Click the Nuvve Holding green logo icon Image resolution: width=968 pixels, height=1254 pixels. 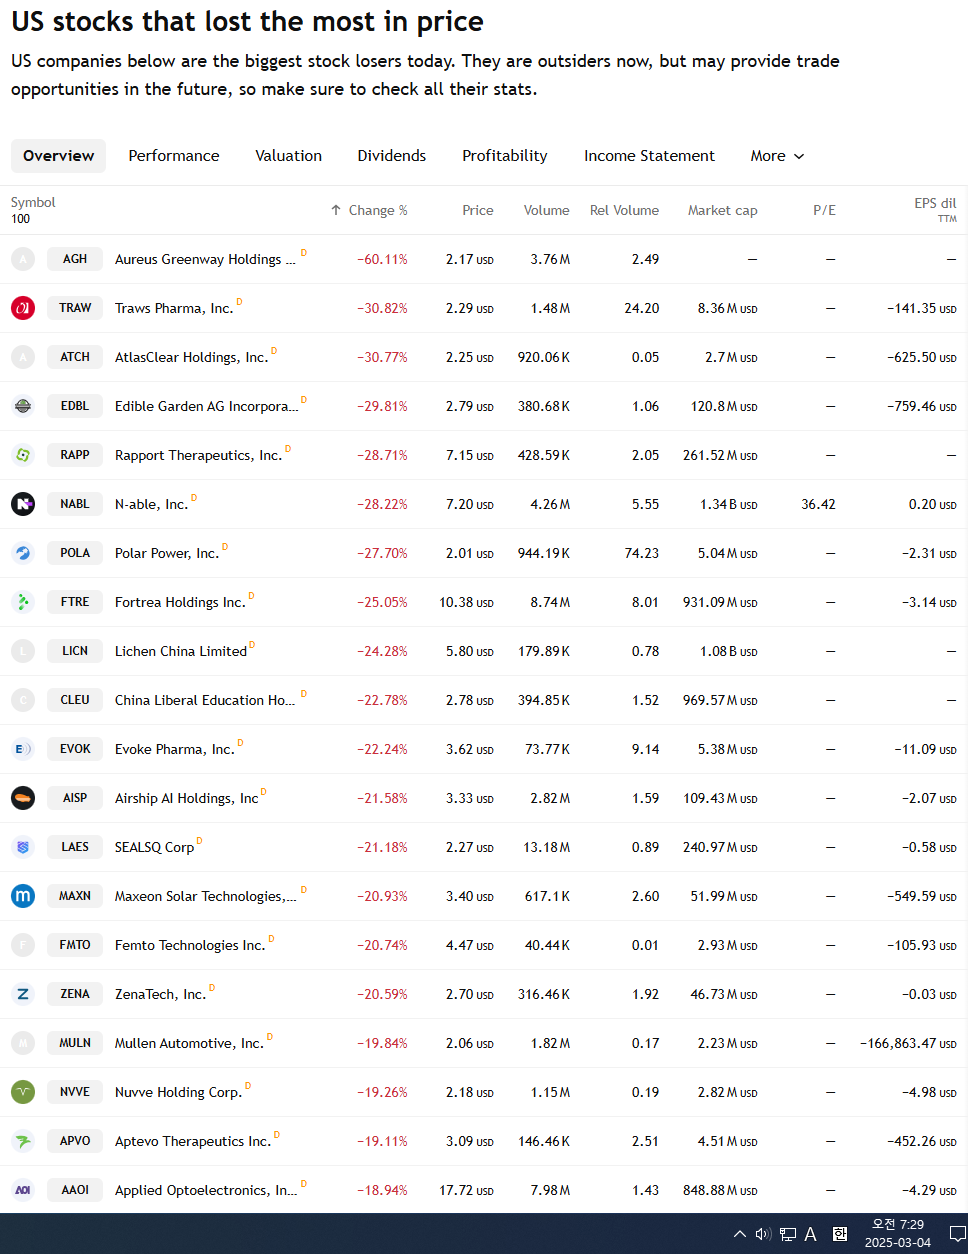click(x=23, y=1092)
